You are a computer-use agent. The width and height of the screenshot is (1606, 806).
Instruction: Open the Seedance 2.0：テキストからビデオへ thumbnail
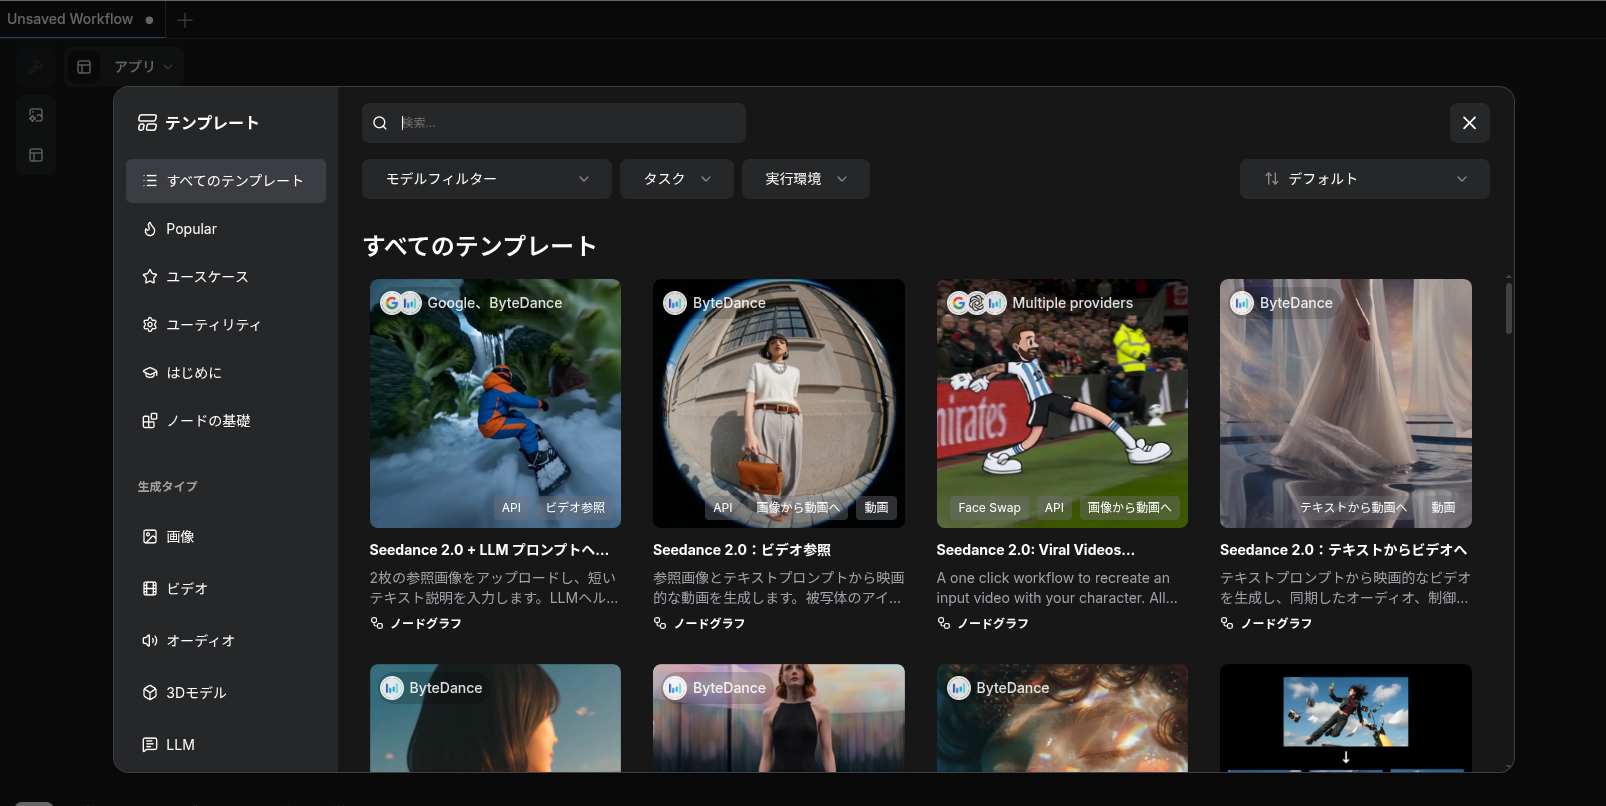click(1346, 403)
